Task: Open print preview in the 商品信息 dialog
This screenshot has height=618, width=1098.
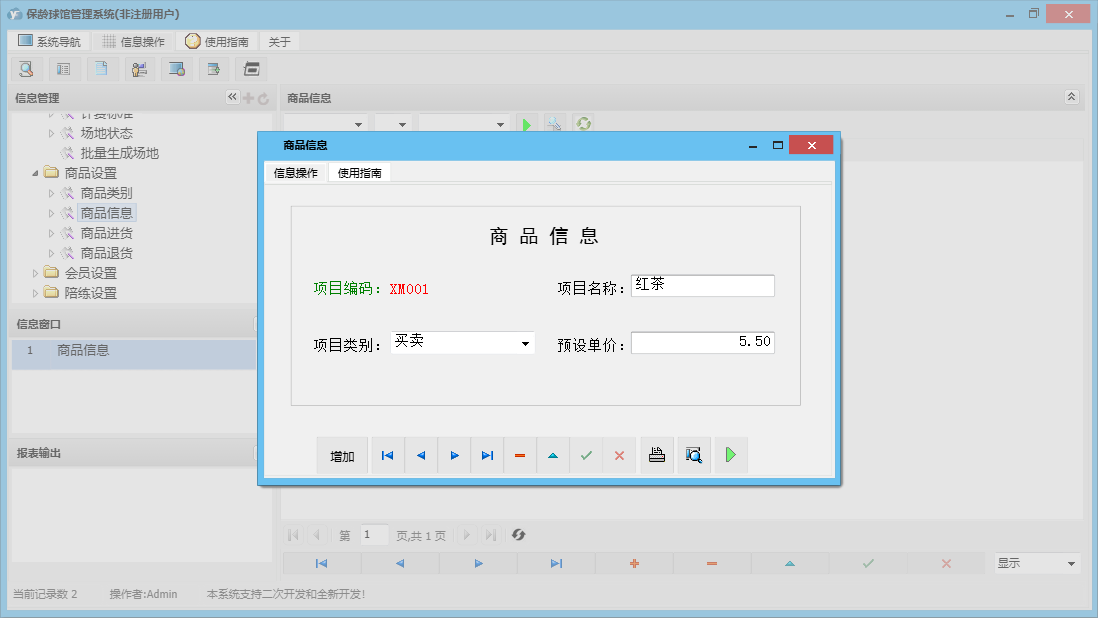Action: [693, 455]
